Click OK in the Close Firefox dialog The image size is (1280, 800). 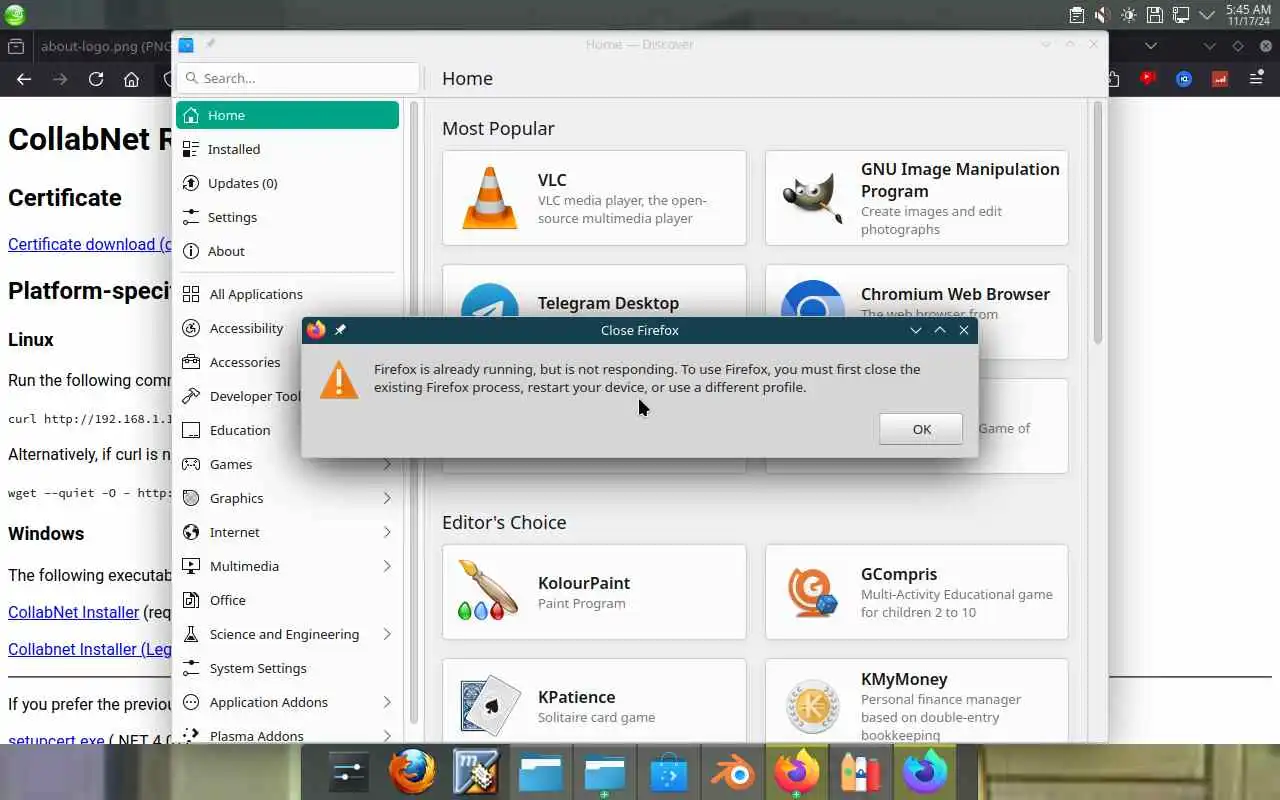click(x=921, y=429)
